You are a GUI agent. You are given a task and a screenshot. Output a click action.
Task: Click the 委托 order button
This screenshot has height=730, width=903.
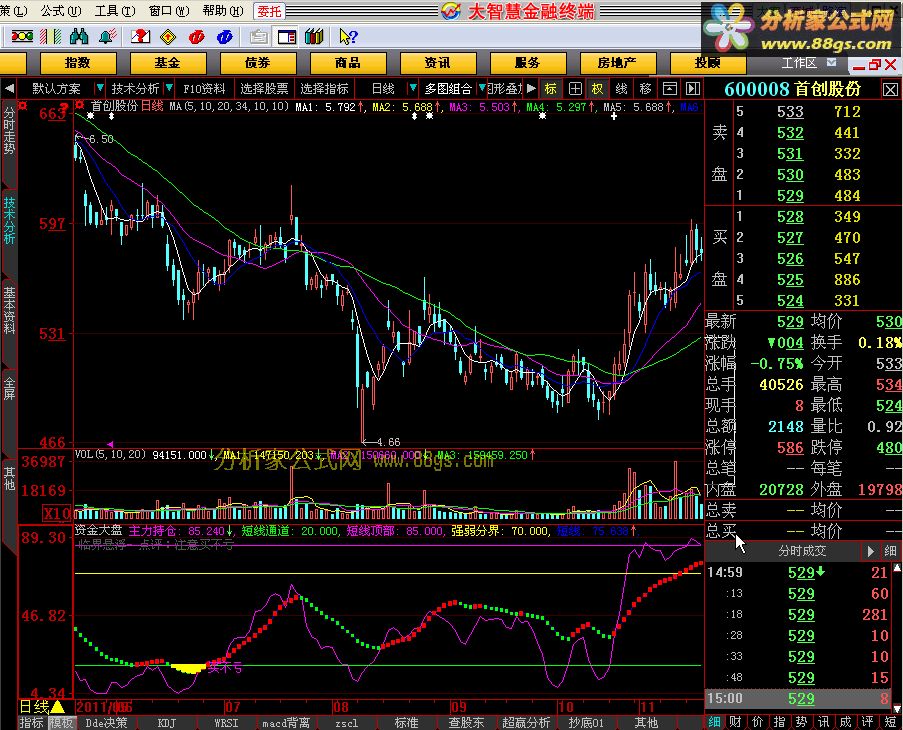(x=269, y=11)
